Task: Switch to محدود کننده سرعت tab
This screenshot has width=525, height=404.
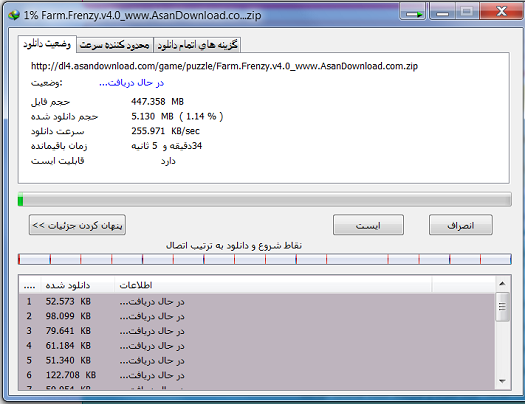Action: coord(115,45)
